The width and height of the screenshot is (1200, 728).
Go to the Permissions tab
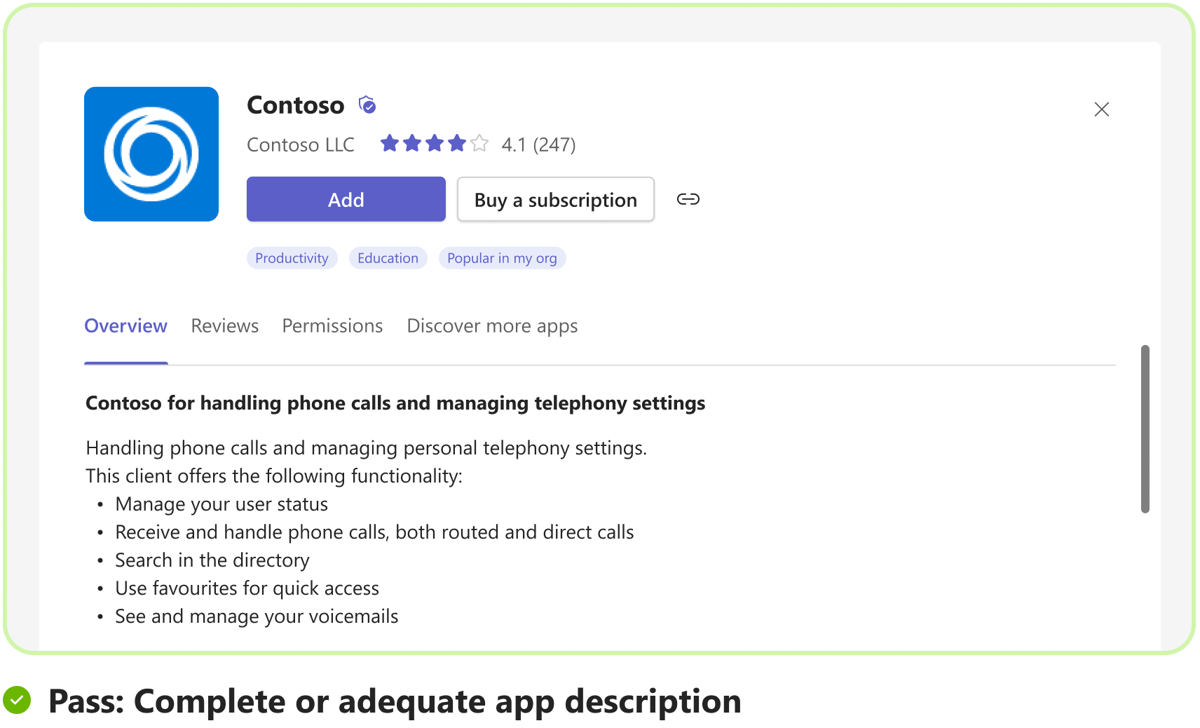(x=332, y=326)
